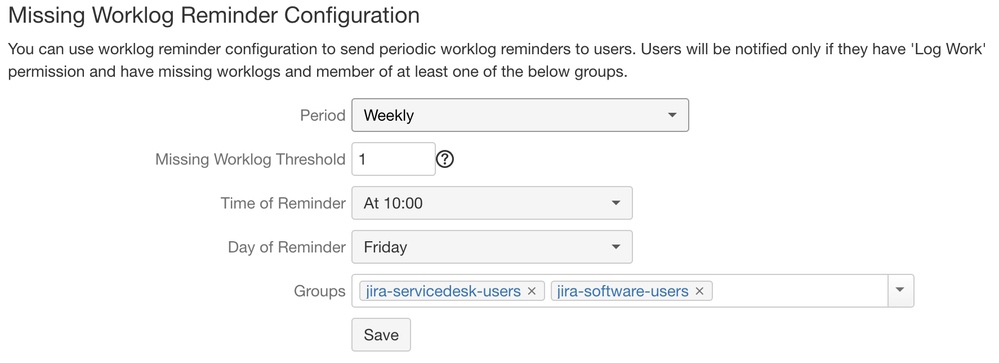Click the jira-servicedesk-users group label
This screenshot has height=363, width=999.
click(443, 292)
